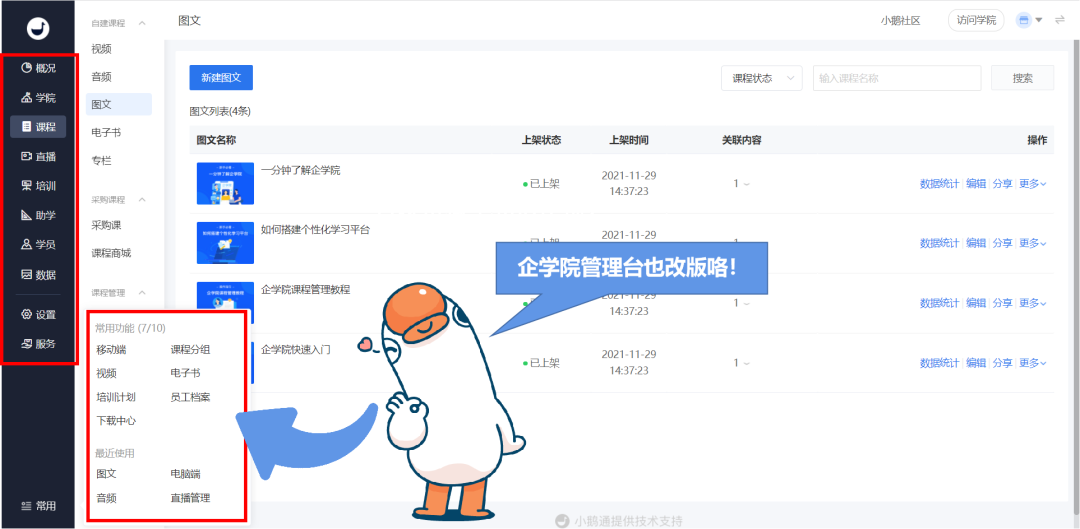This screenshot has height=529, width=1080.
Task: Open 电脑端 under 最近使用
Action: click(x=185, y=475)
